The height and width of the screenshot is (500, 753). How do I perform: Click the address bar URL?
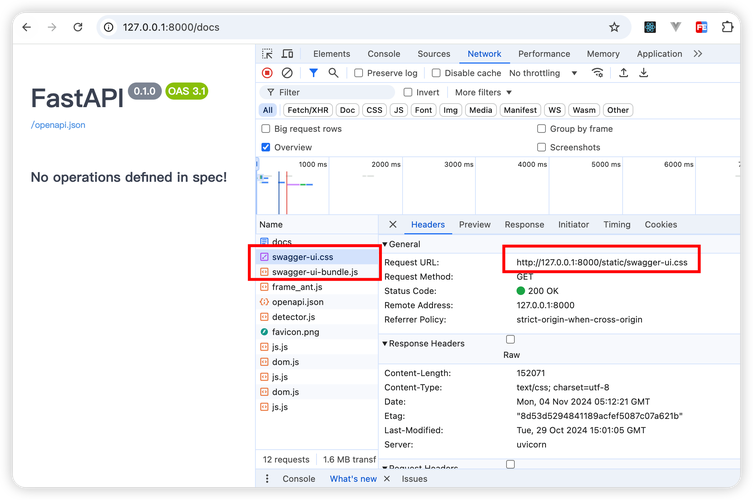171,27
